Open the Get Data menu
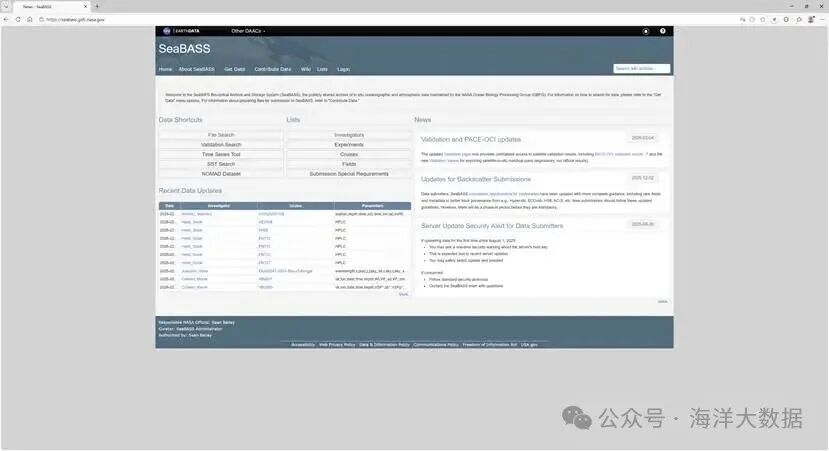Screen dimensions: 829x451 pos(234,69)
